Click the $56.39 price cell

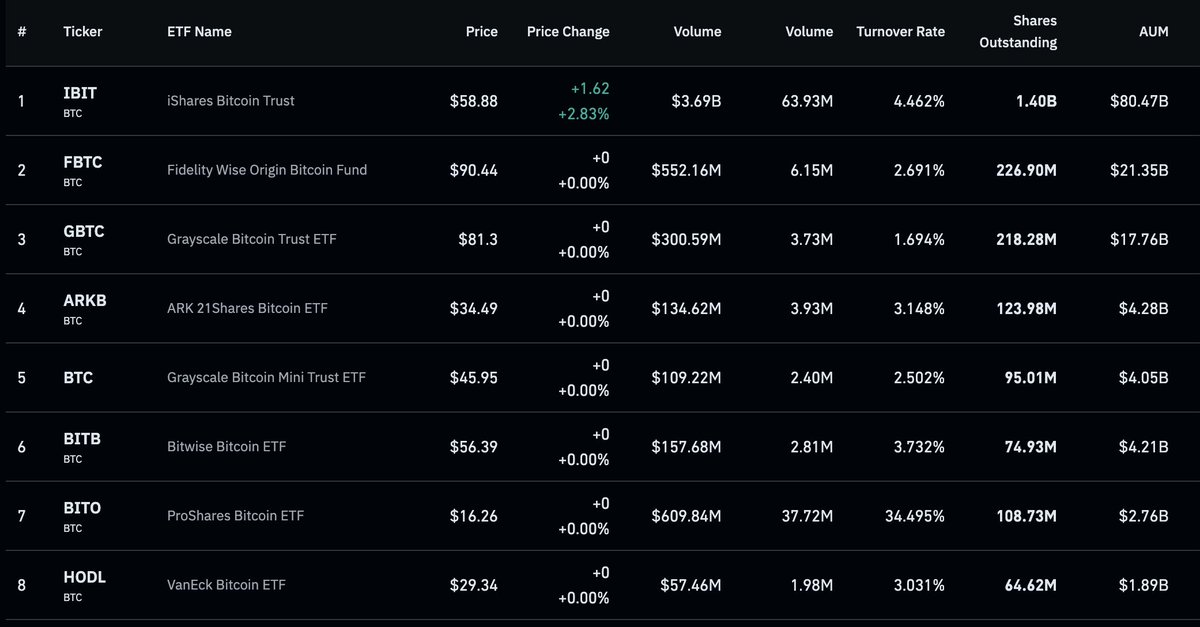[473, 446]
